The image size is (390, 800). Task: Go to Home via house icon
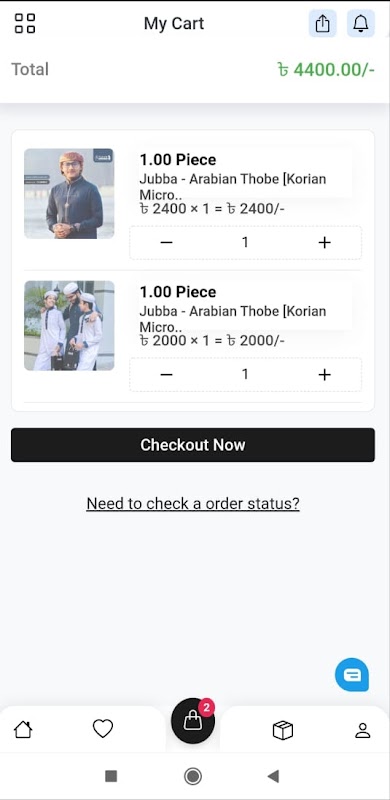click(23, 730)
